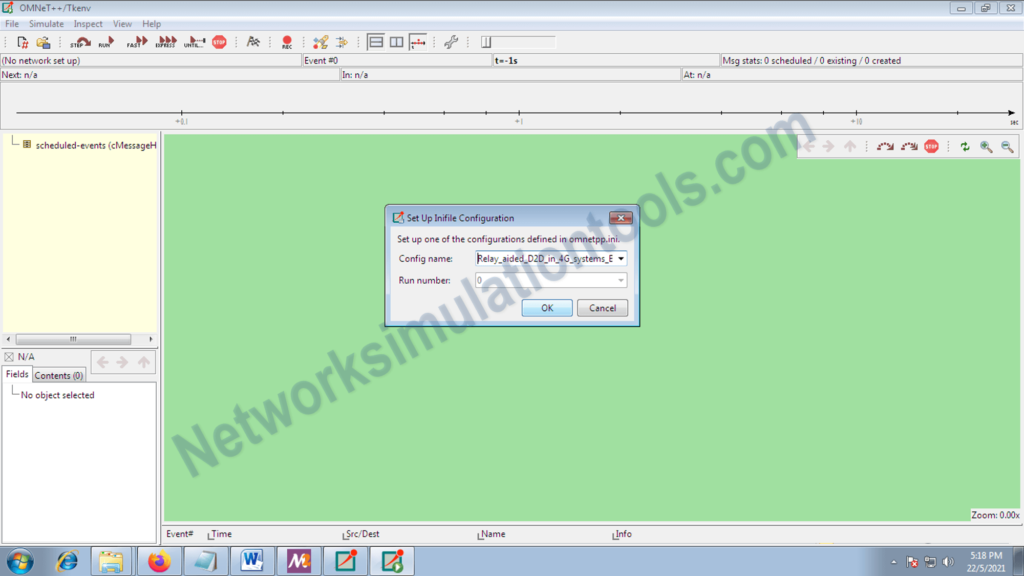Click the zoom-in magnifier icon above the canvas

[985, 146]
